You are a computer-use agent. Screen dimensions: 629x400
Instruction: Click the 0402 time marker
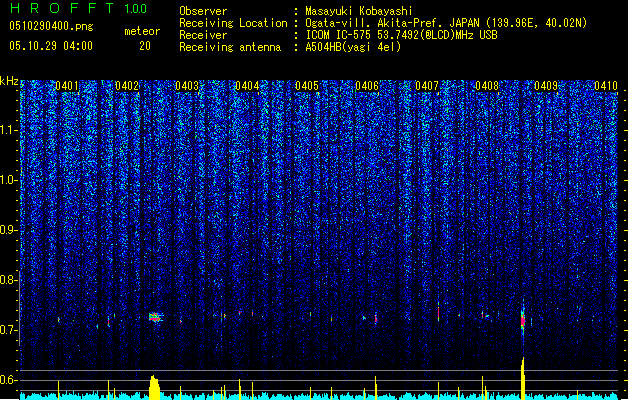[127, 86]
